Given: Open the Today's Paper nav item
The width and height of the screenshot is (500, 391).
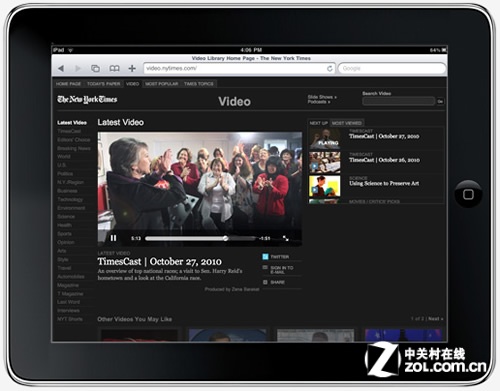Looking at the screenshot, I should pos(103,84).
